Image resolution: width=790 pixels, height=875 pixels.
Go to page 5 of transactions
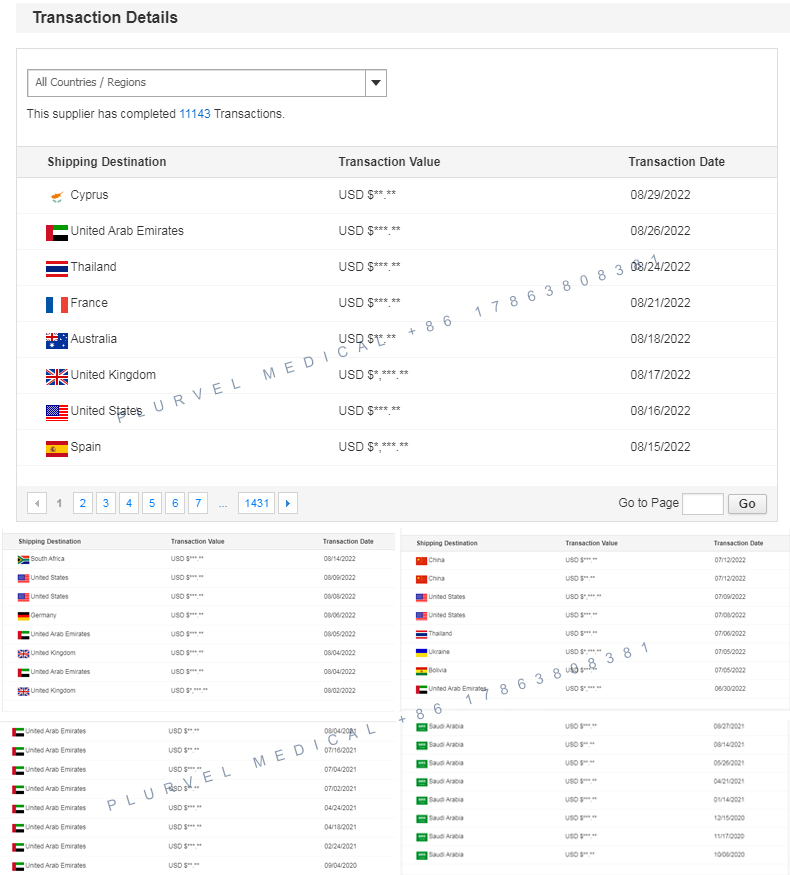152,503
